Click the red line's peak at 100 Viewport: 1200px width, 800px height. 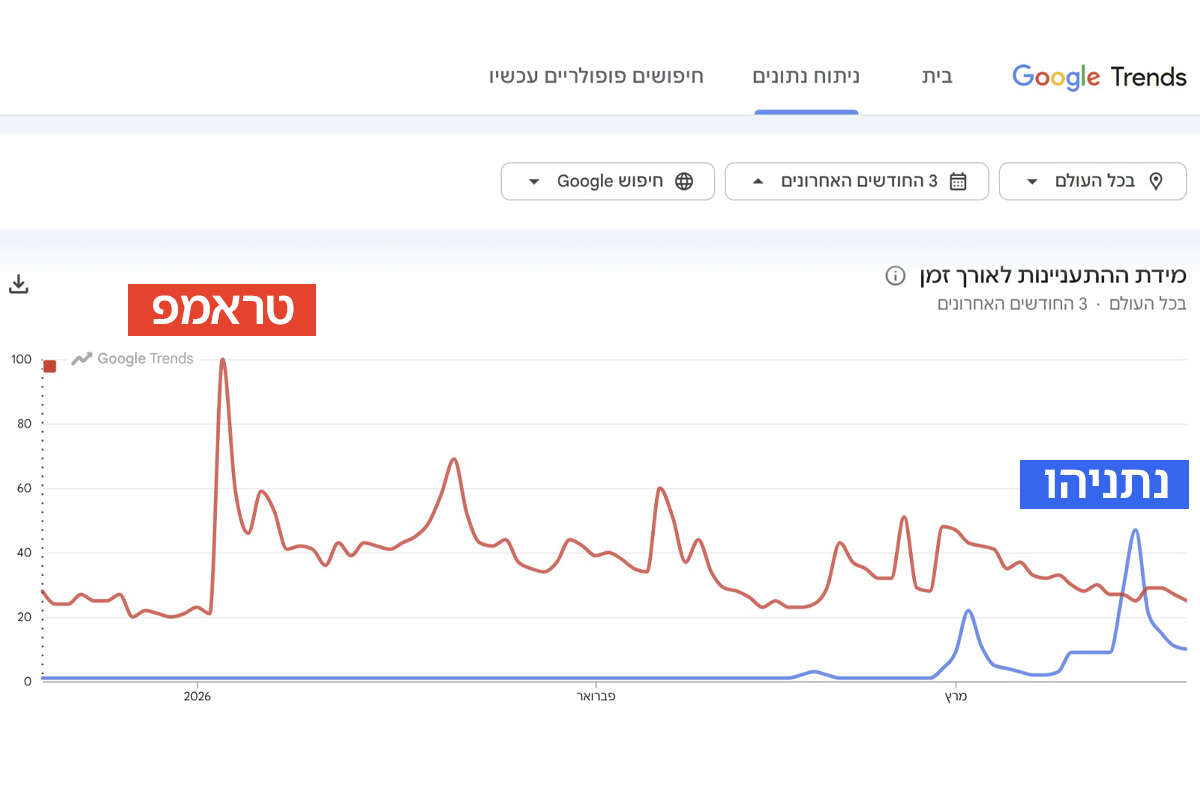click(x=222, y=360)
